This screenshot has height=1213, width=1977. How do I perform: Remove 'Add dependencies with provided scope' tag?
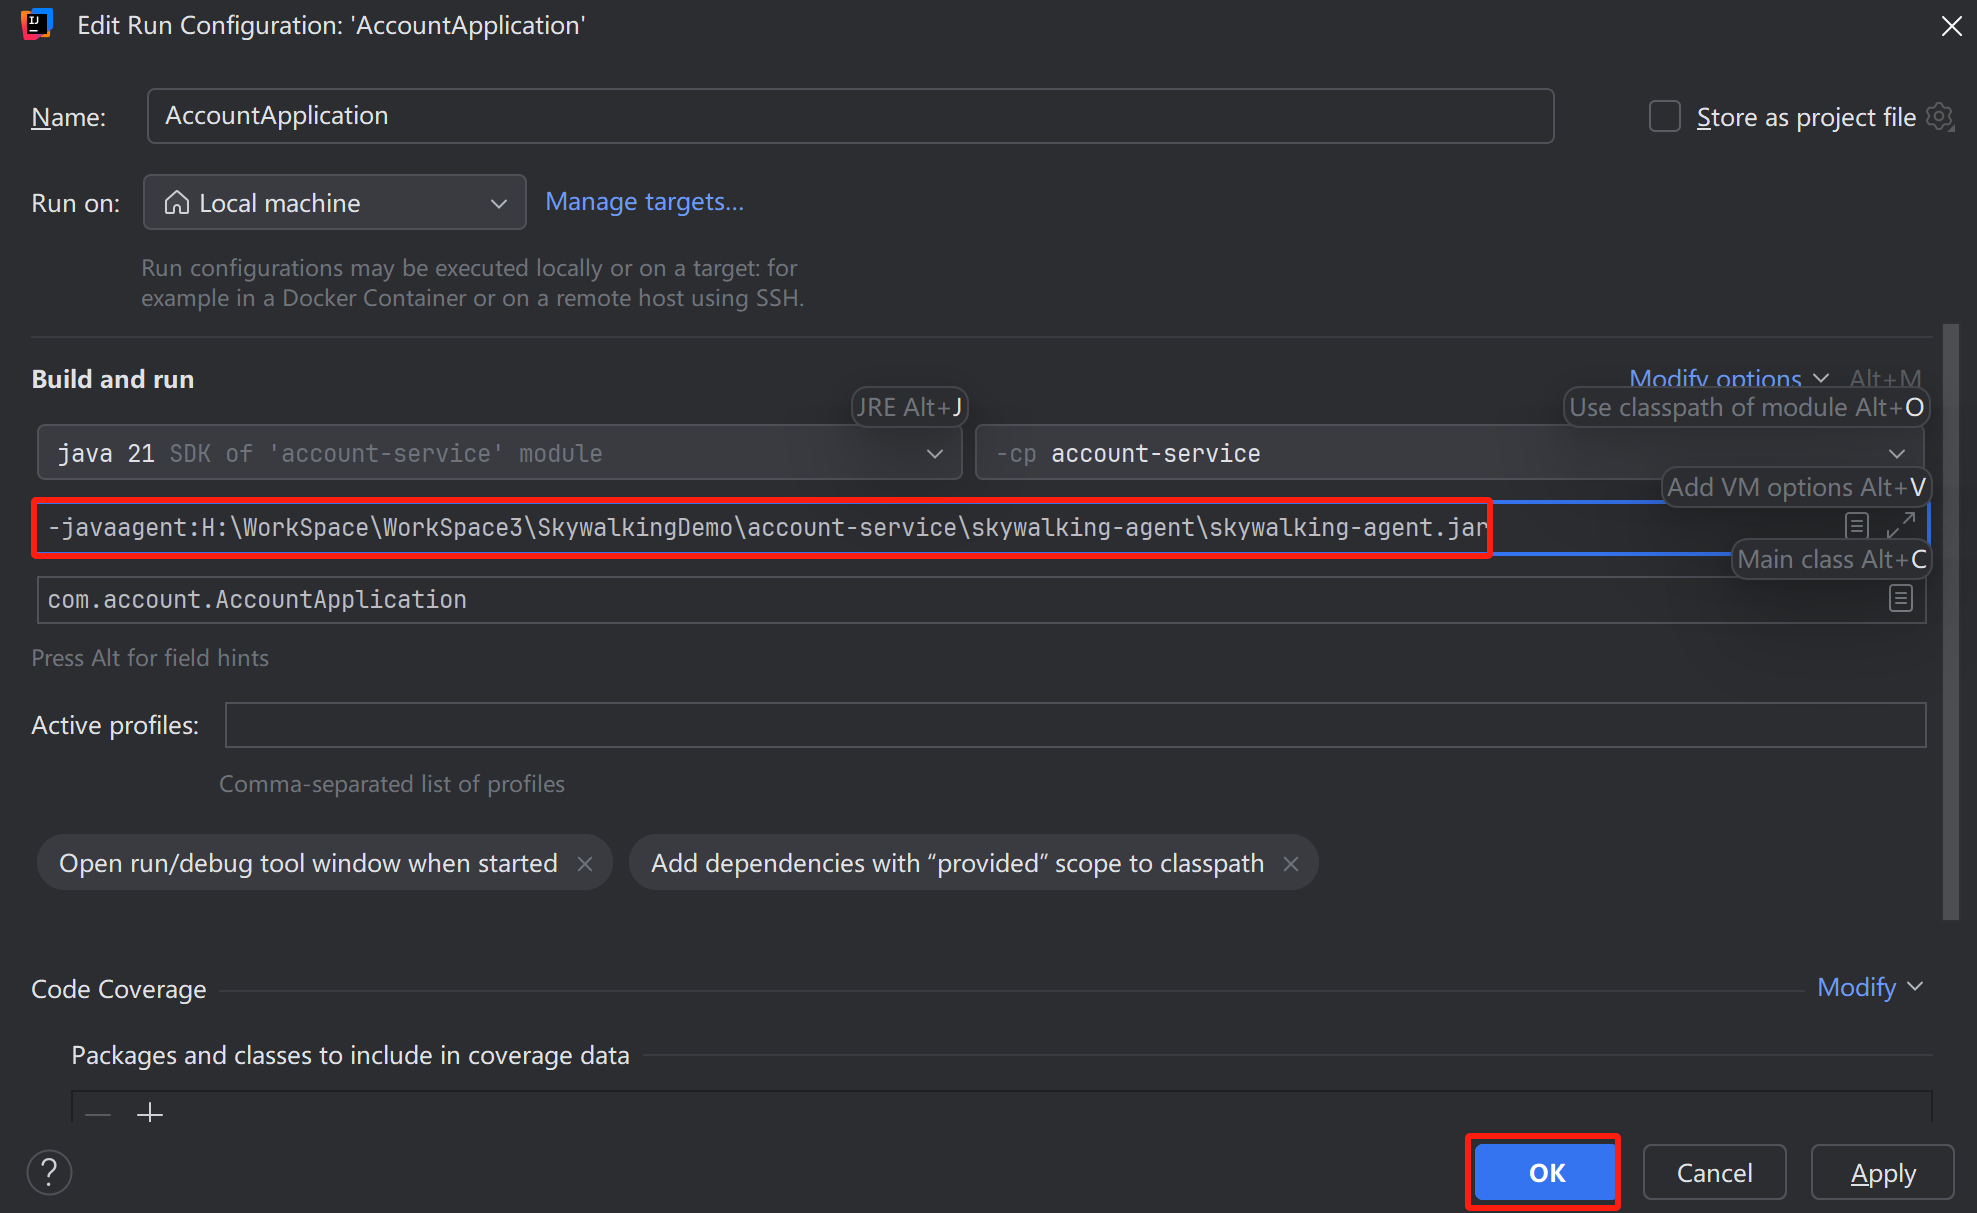(1291, 863)
